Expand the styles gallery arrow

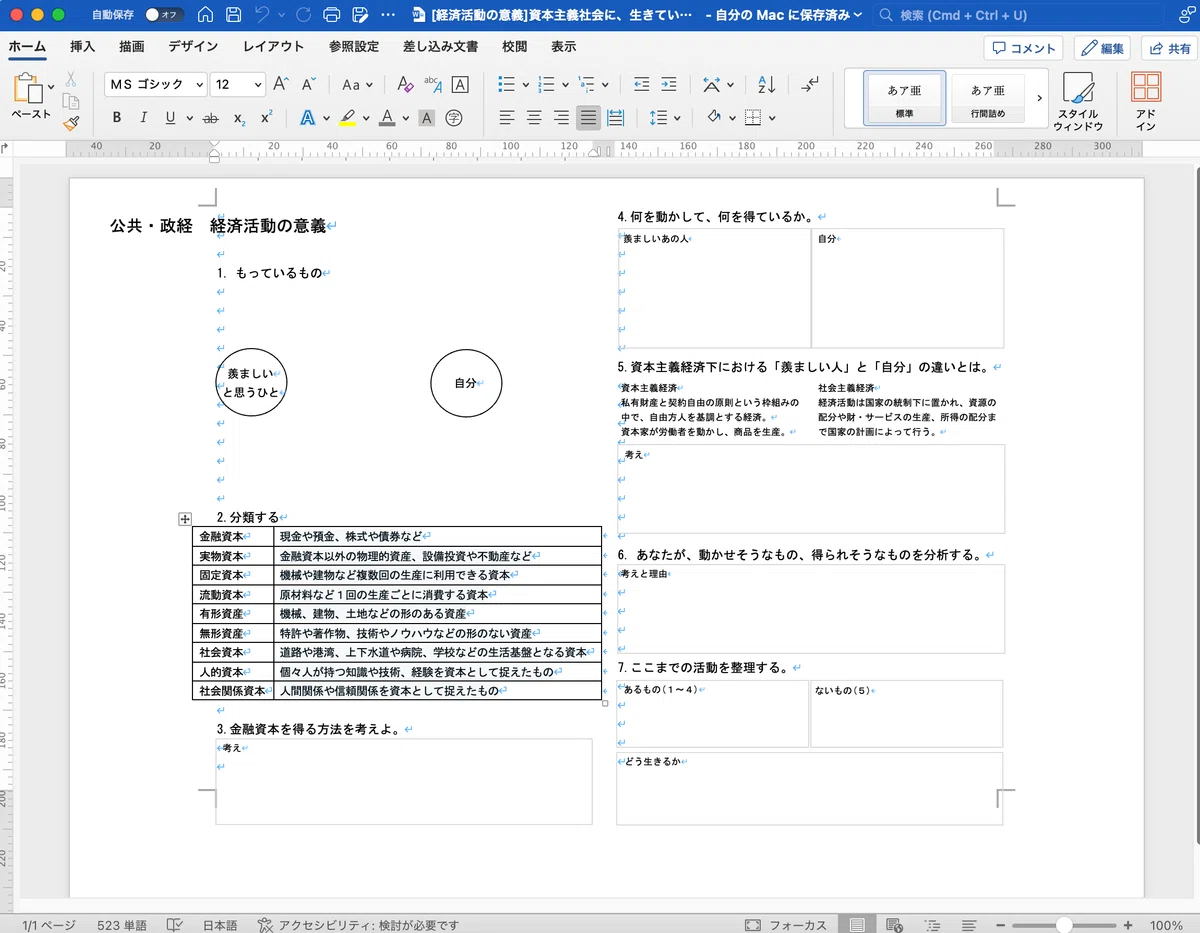1039,98
